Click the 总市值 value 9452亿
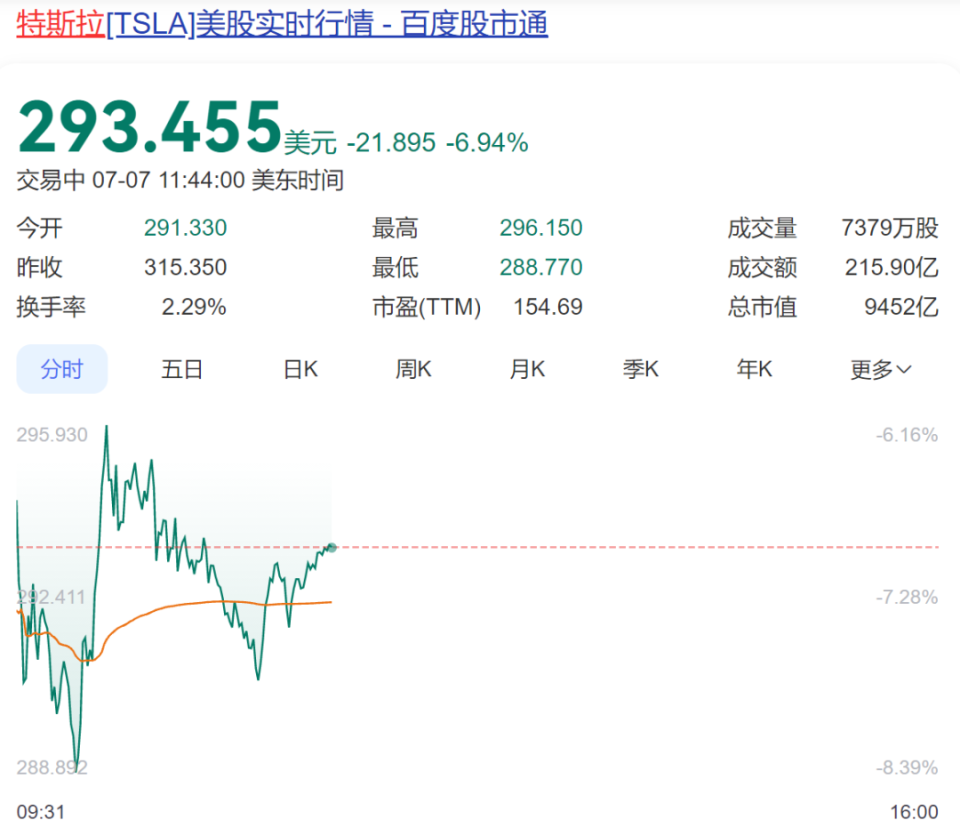The width and height of the screenshot is (960, 836). coord(901,307)
